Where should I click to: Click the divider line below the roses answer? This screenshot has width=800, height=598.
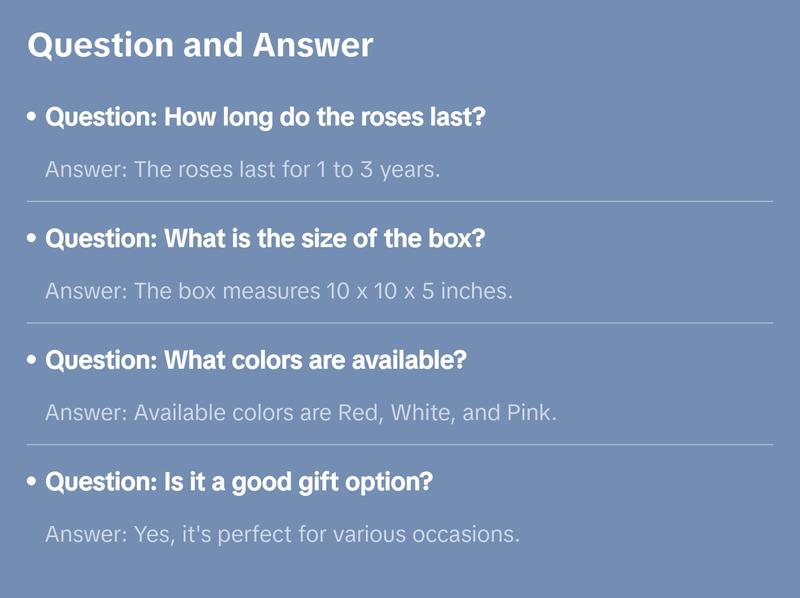pos(400,201)
